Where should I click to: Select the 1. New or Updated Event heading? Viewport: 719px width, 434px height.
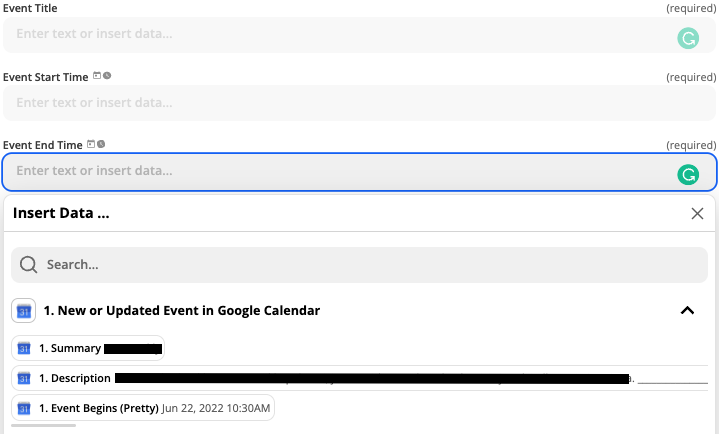coord(182,311)
